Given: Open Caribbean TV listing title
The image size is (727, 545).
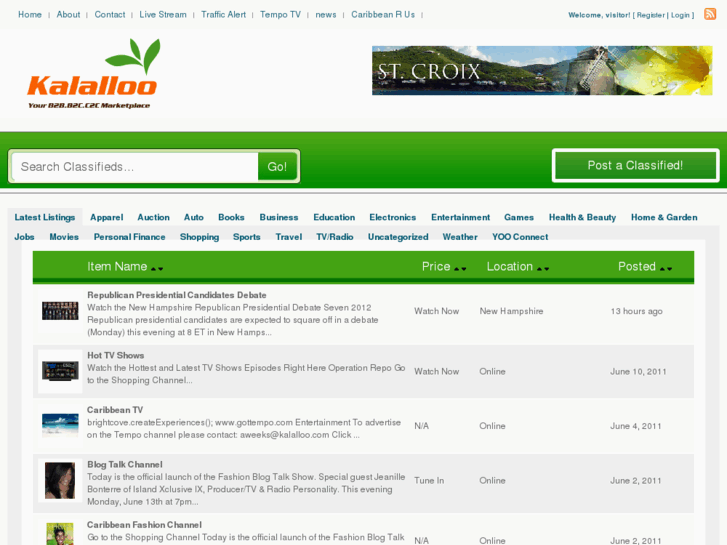Looking at the screenshot, I should click(115, 410).
